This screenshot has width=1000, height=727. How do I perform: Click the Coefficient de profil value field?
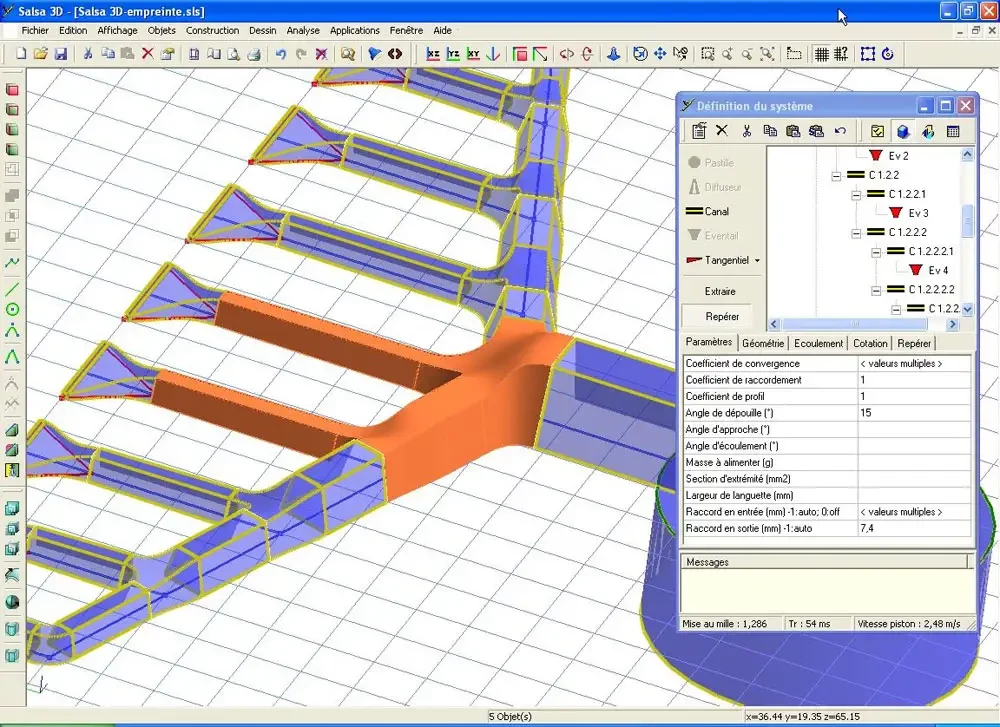pos(915,396)
